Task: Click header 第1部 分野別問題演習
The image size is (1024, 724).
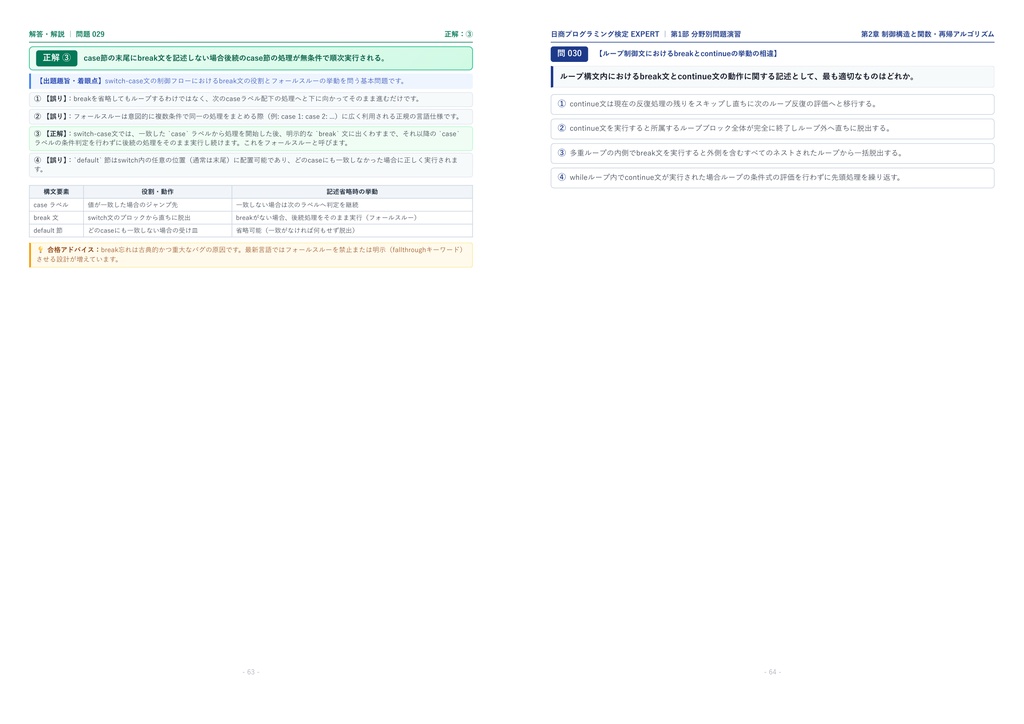Action: click(706, 34)
